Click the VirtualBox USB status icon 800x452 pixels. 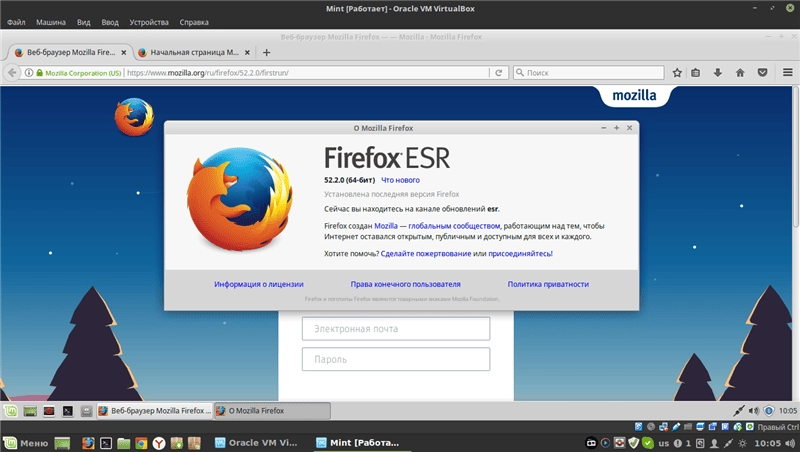pyautogui.click(x=676, y=426)
